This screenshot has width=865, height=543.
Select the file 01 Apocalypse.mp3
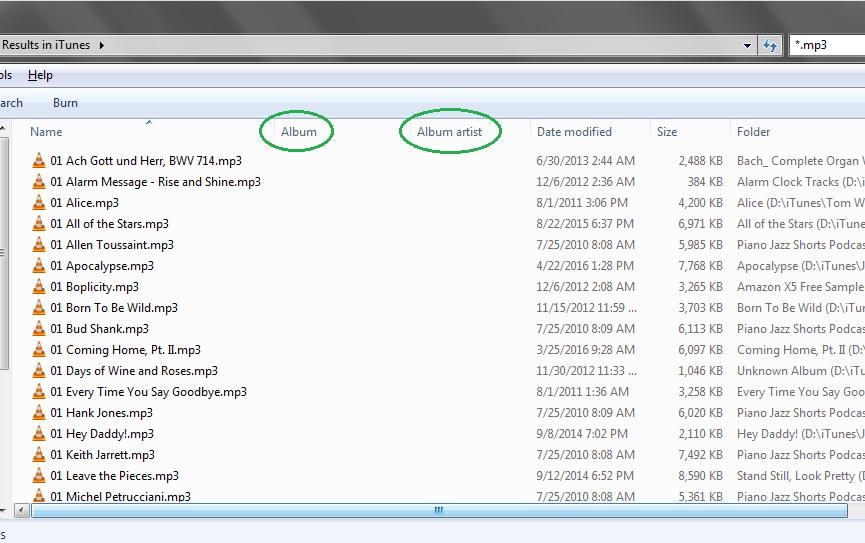coord(102,265)
